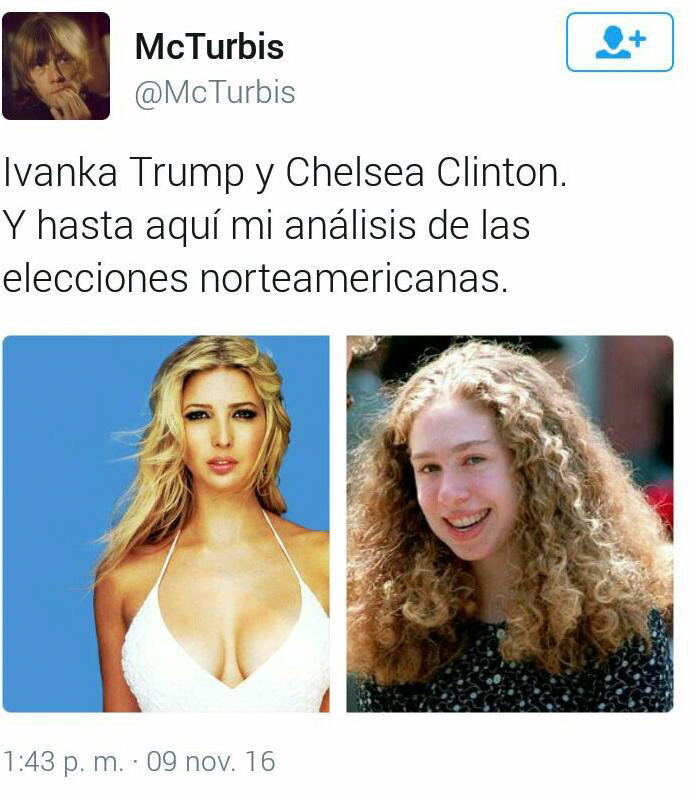Click the word 'elecciones' in tweet
Viewport: 697px width, 794px height.
(x=95, y=279)
